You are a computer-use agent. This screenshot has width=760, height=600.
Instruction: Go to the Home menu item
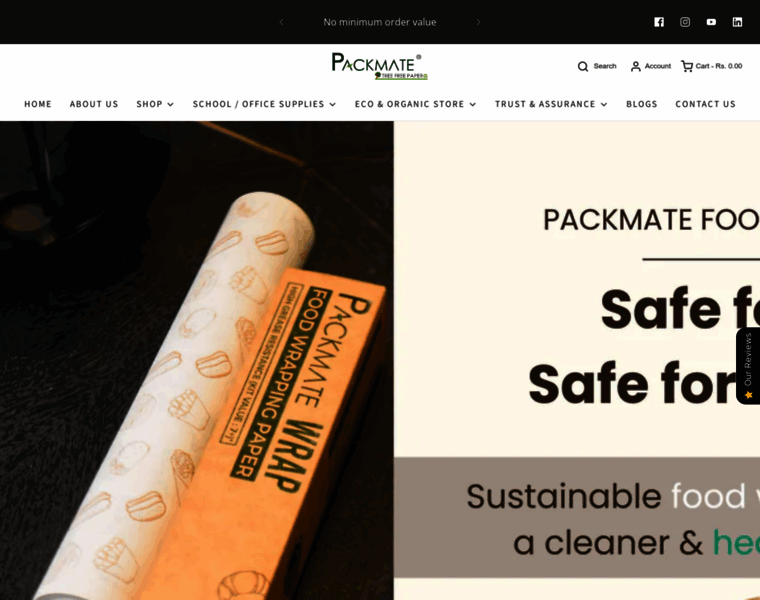coord(38,104)
